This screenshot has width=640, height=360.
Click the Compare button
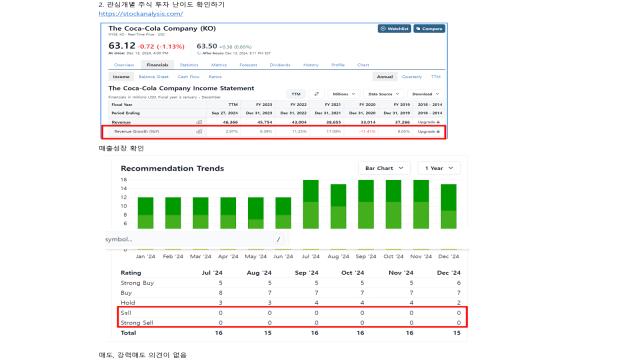pyautogui.click(x=429, y=29)
